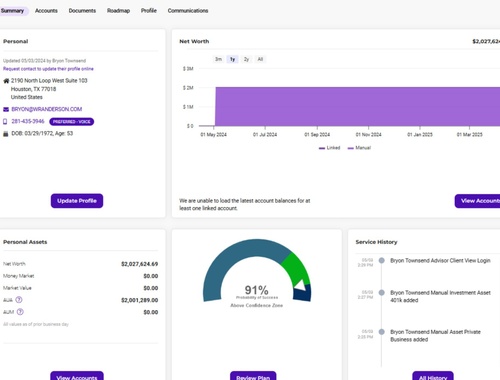
Task: Select the Private Business added history marker
Action: 382,332
